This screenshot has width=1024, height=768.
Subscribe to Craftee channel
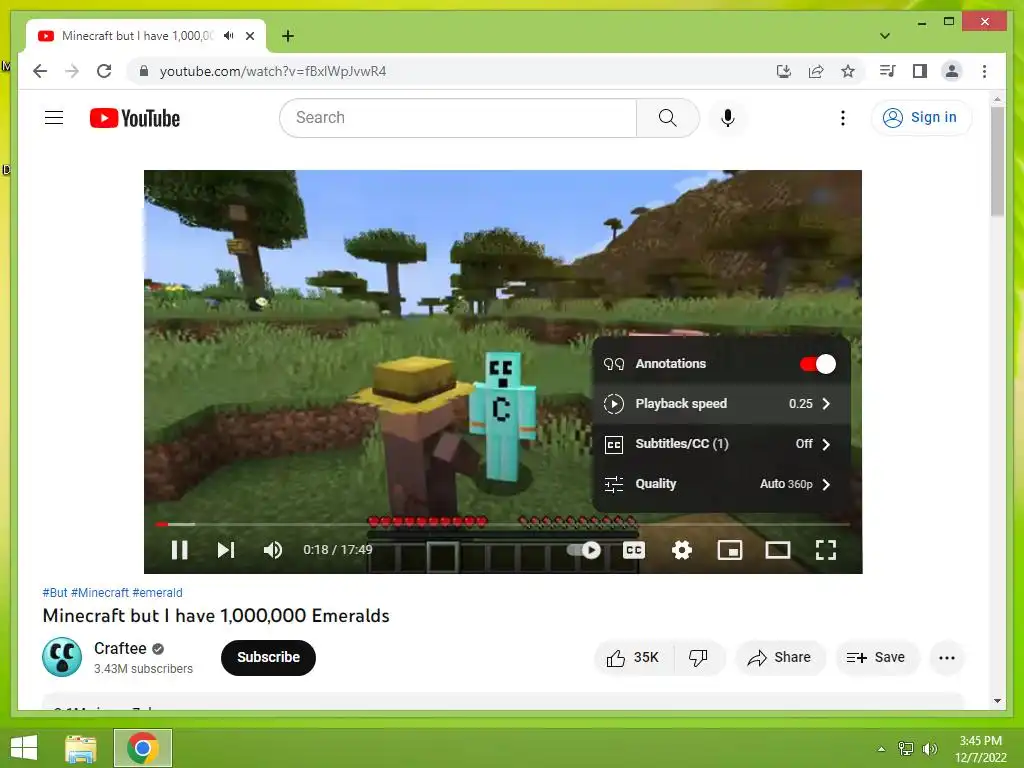coord(268,658)
